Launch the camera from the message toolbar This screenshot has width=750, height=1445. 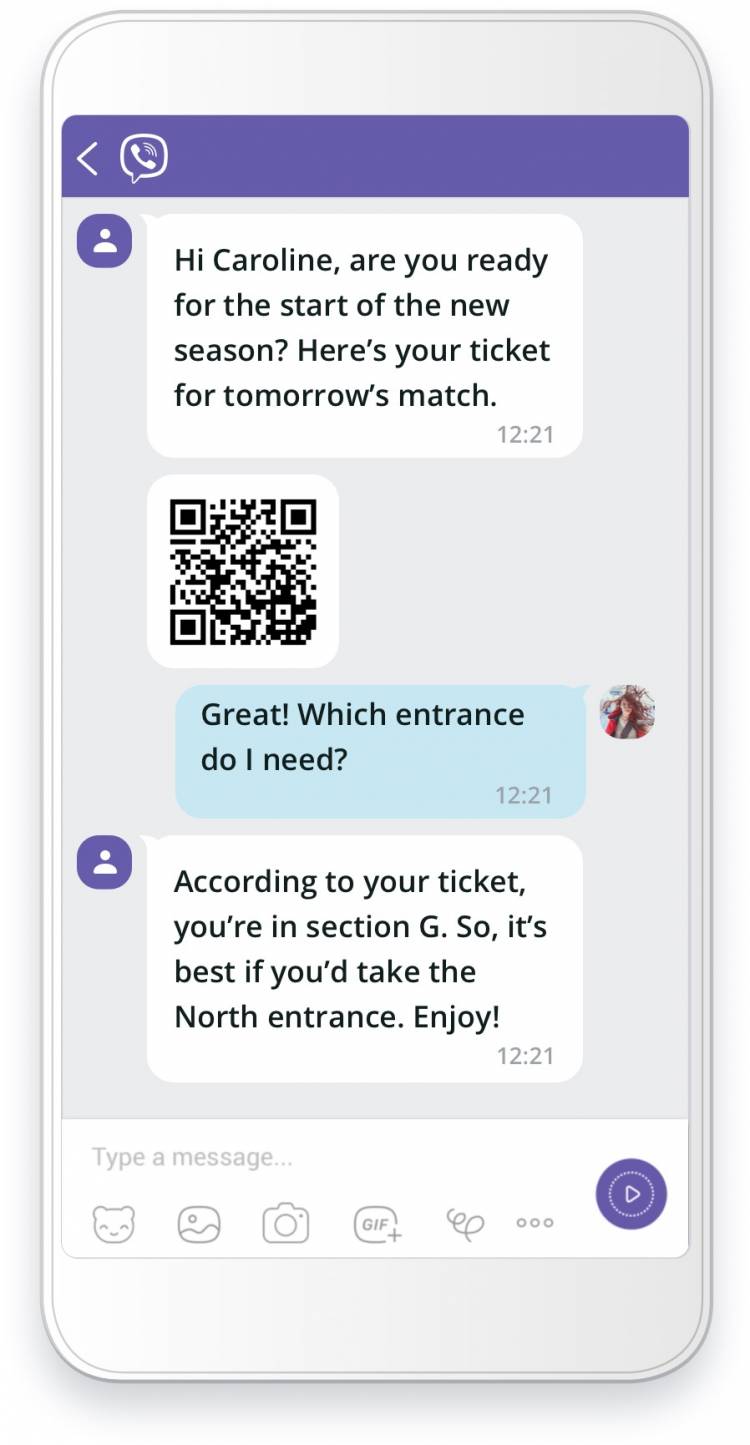286,1223
